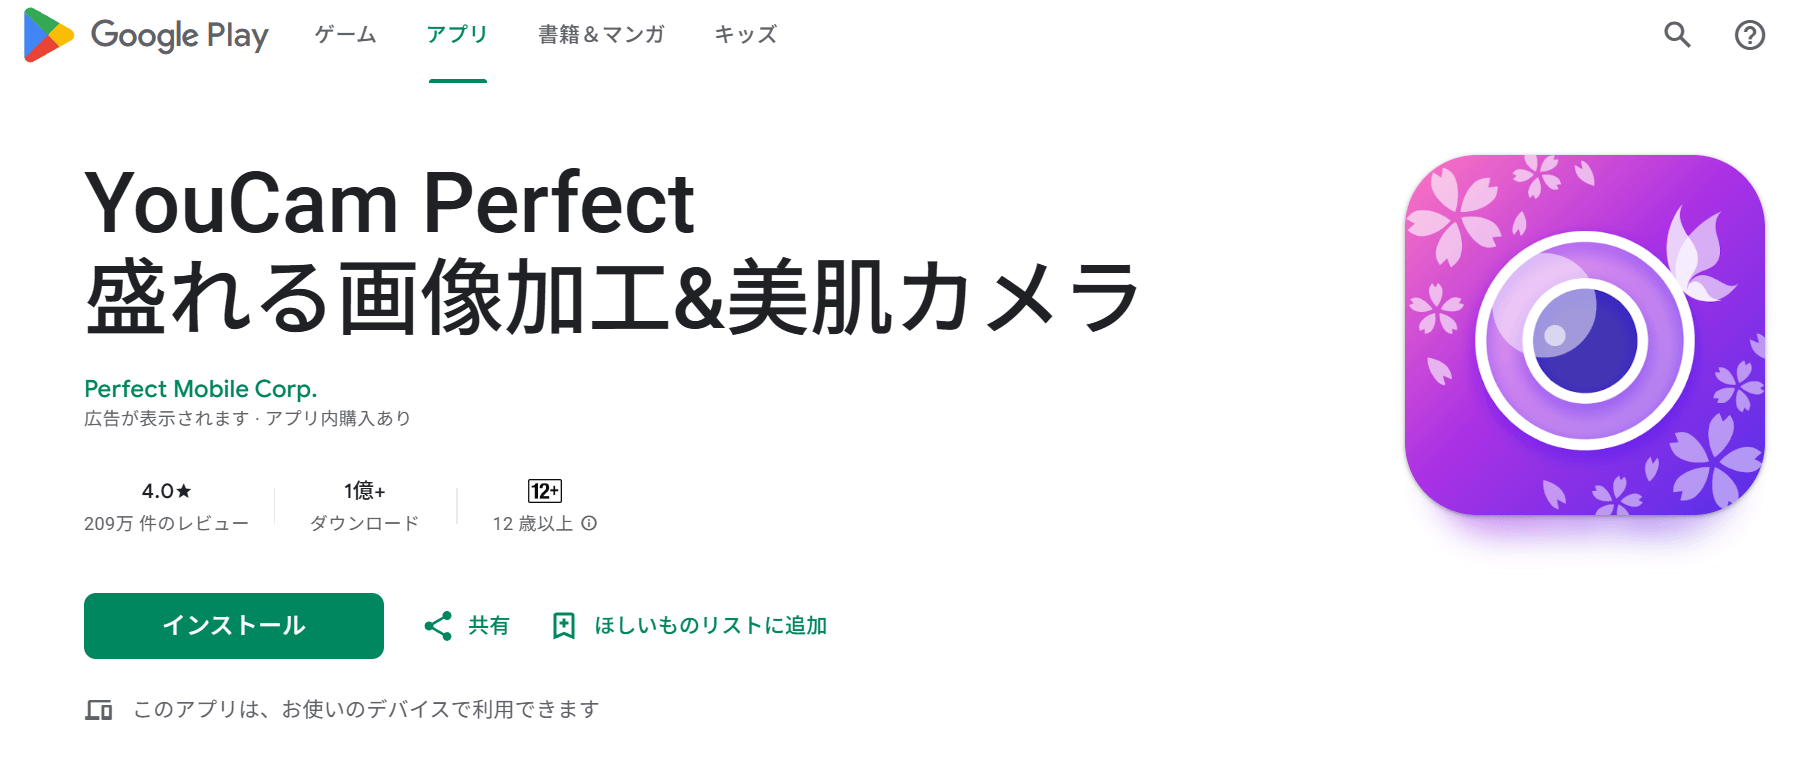Open the help question mark icon
The image size is (1796, 774).
click(1749, 35)
